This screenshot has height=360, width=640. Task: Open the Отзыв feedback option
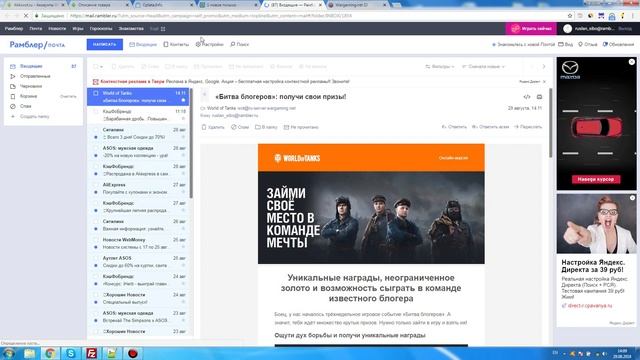[x=587, y=44]
